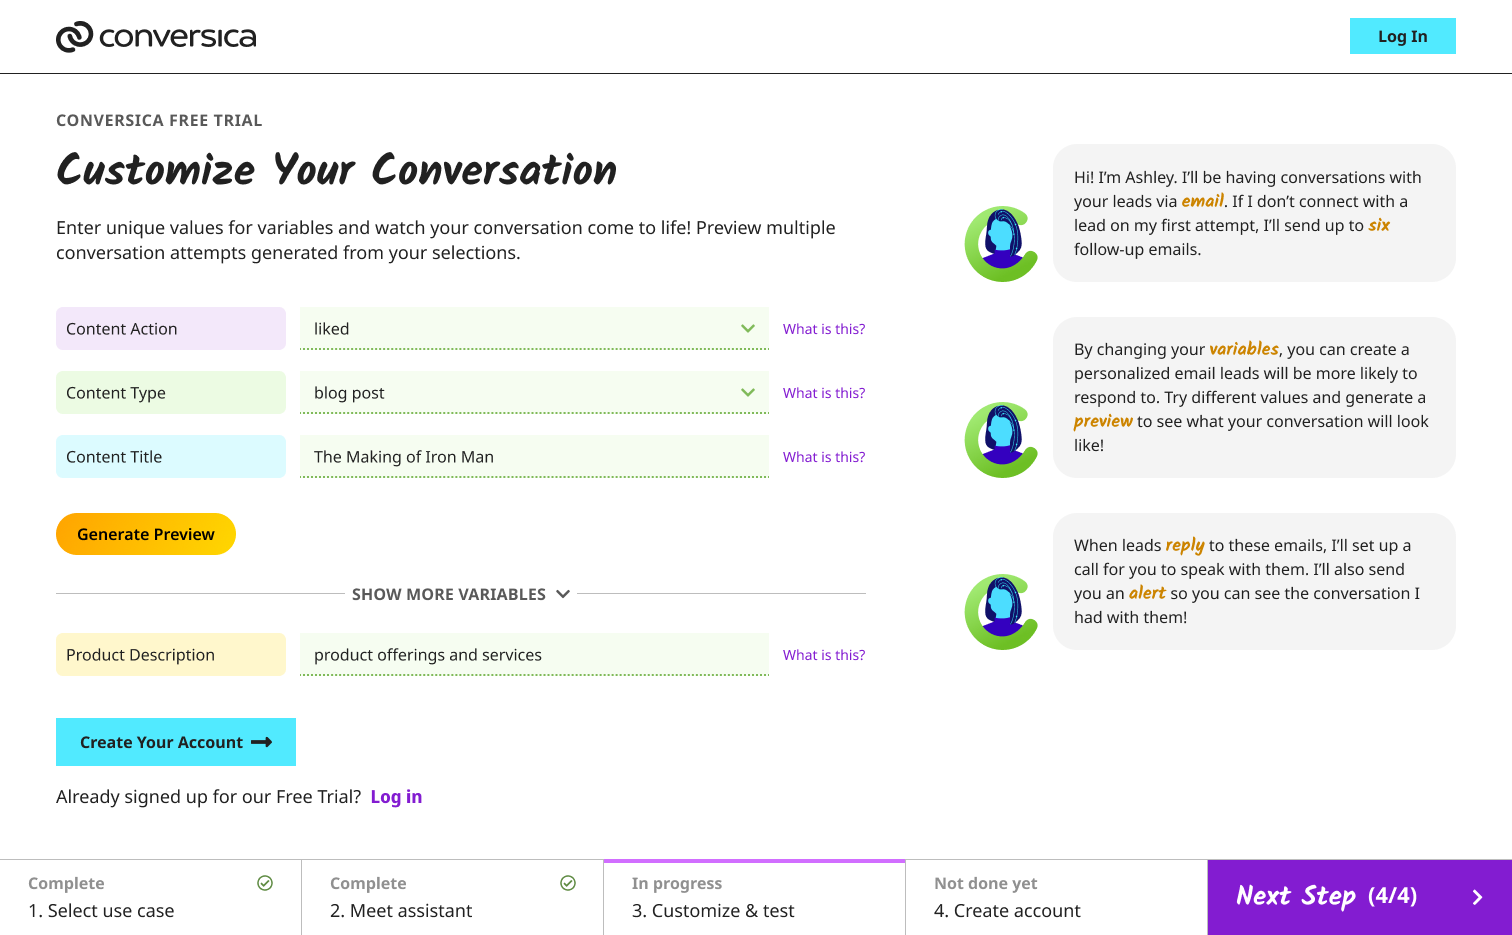Click What is this? for Content Action
The width and height of the screenshot is (1512, 935).
click(824, 329)
